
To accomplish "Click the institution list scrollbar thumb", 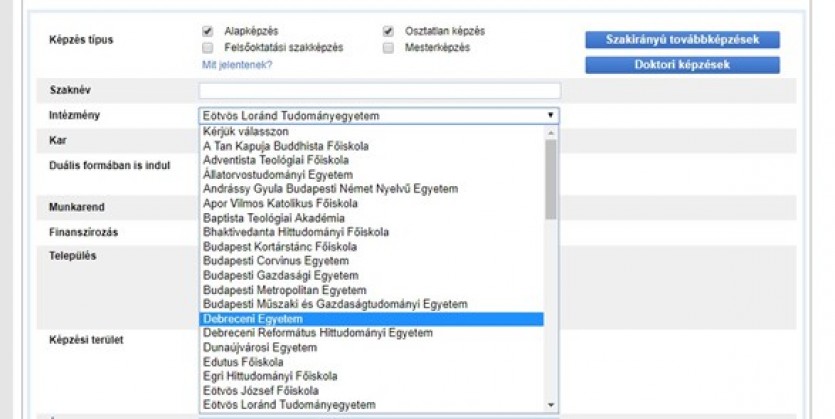I will pyautogui.click(x=551, y=179).
